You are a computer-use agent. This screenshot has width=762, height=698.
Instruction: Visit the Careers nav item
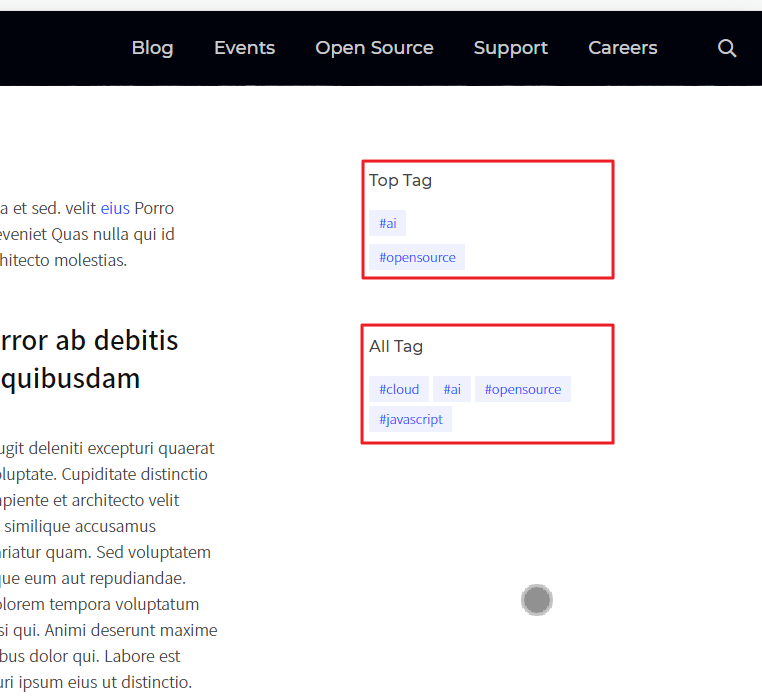(623, 48)
